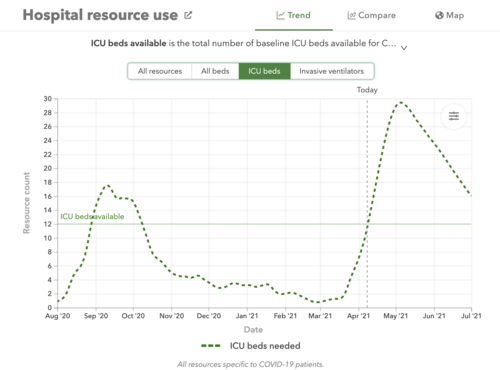500x370 pixels.
Task: Click the 'Jul '21' axis label
Action: 471,316
